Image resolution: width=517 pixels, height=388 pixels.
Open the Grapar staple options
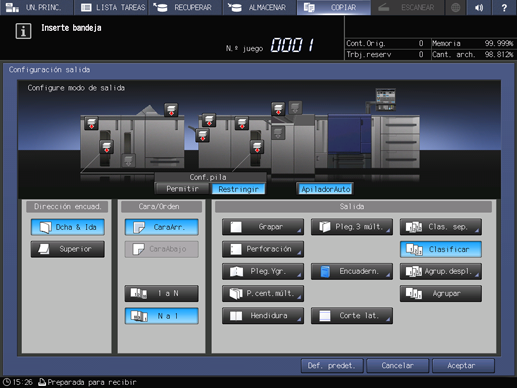263,227
